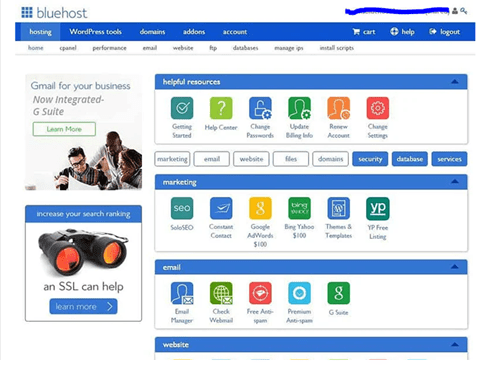This screenshot has width=487, height=368.
Task: Open the Change Settings gear icon
Action: 378,108
